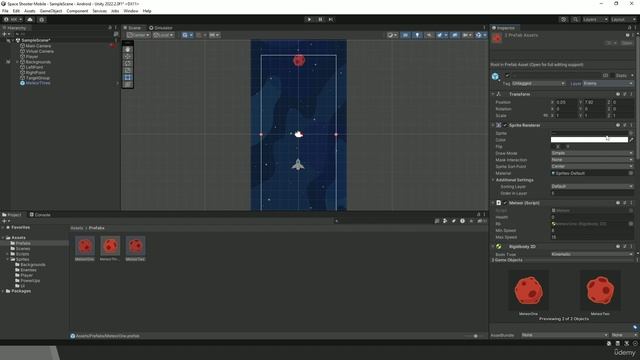Open the File menu
Viewport: 640px width, 360px height.
click(5, 11)
